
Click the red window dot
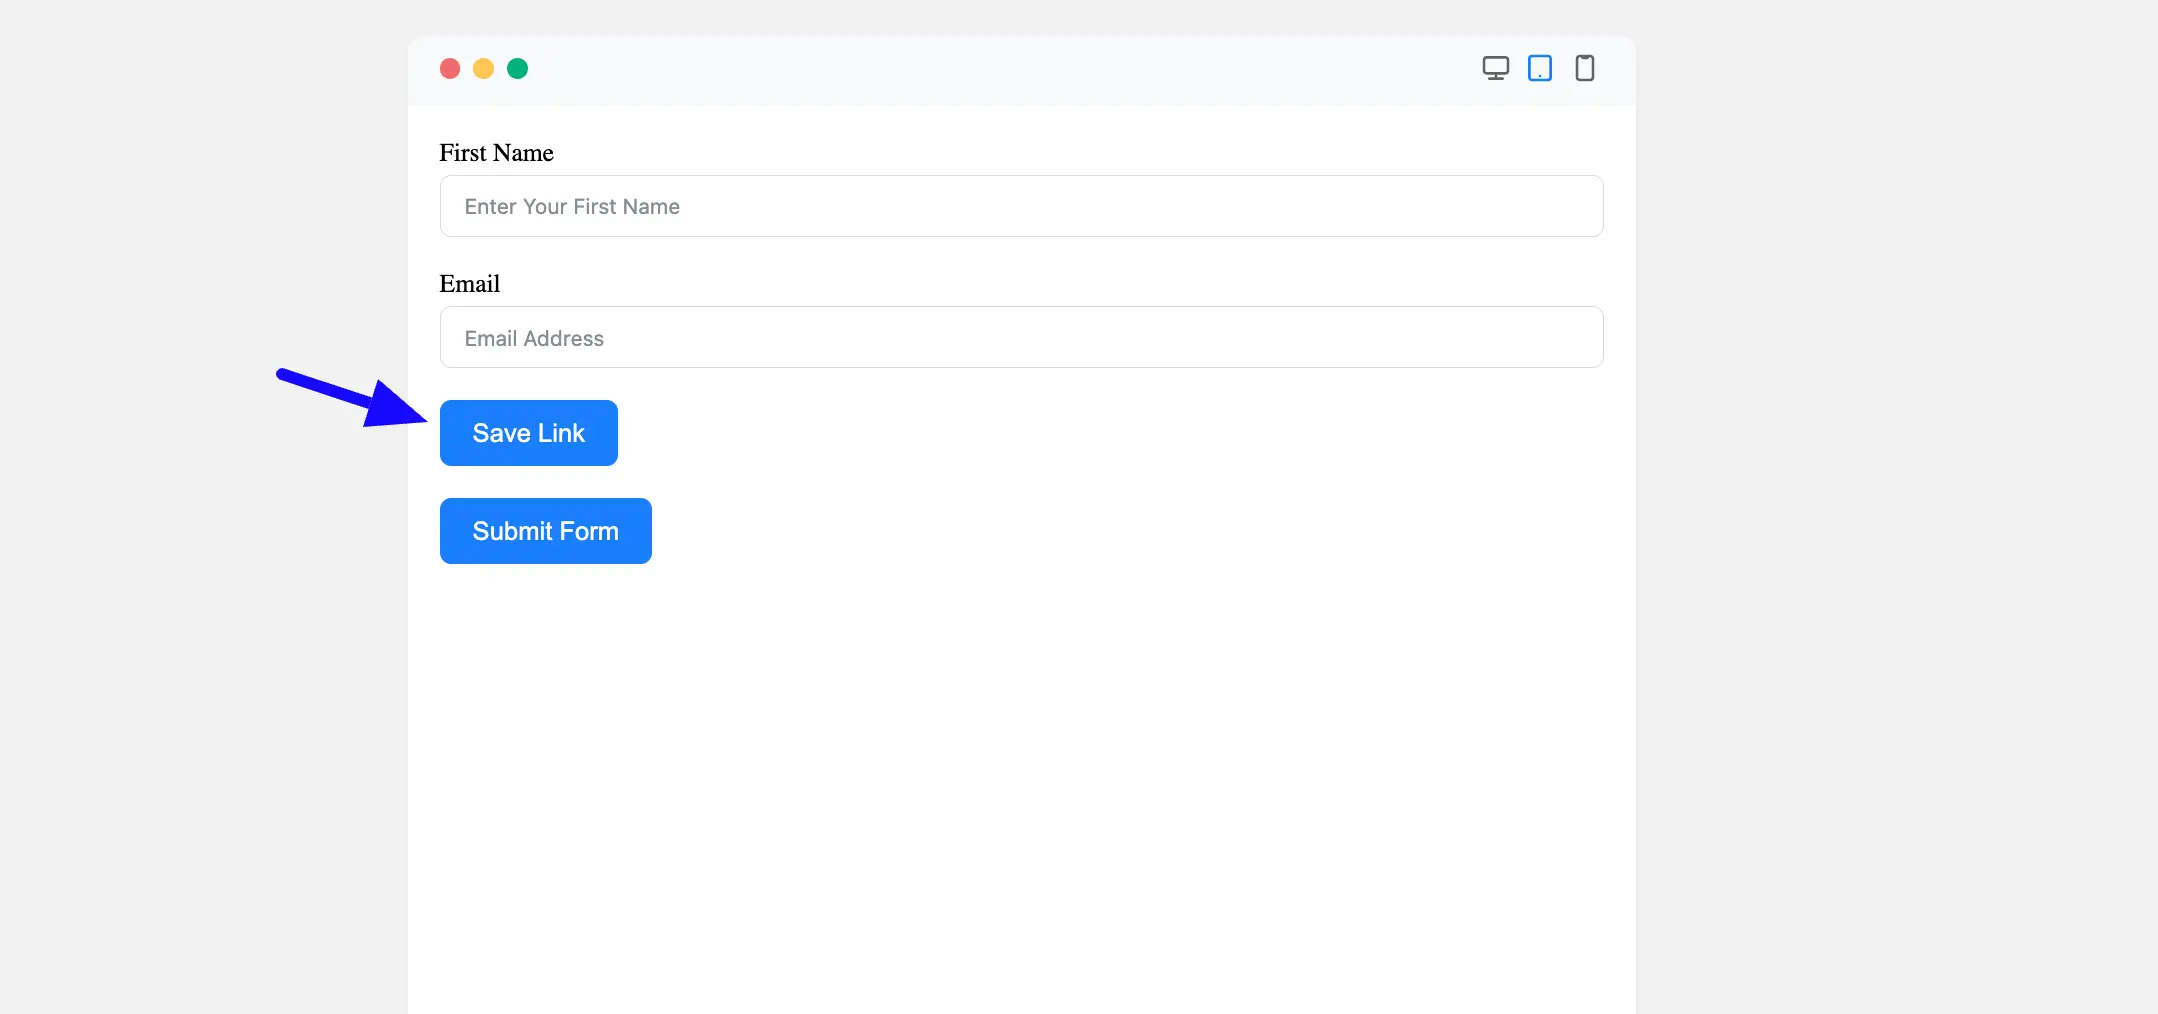(x=450, y=68)
